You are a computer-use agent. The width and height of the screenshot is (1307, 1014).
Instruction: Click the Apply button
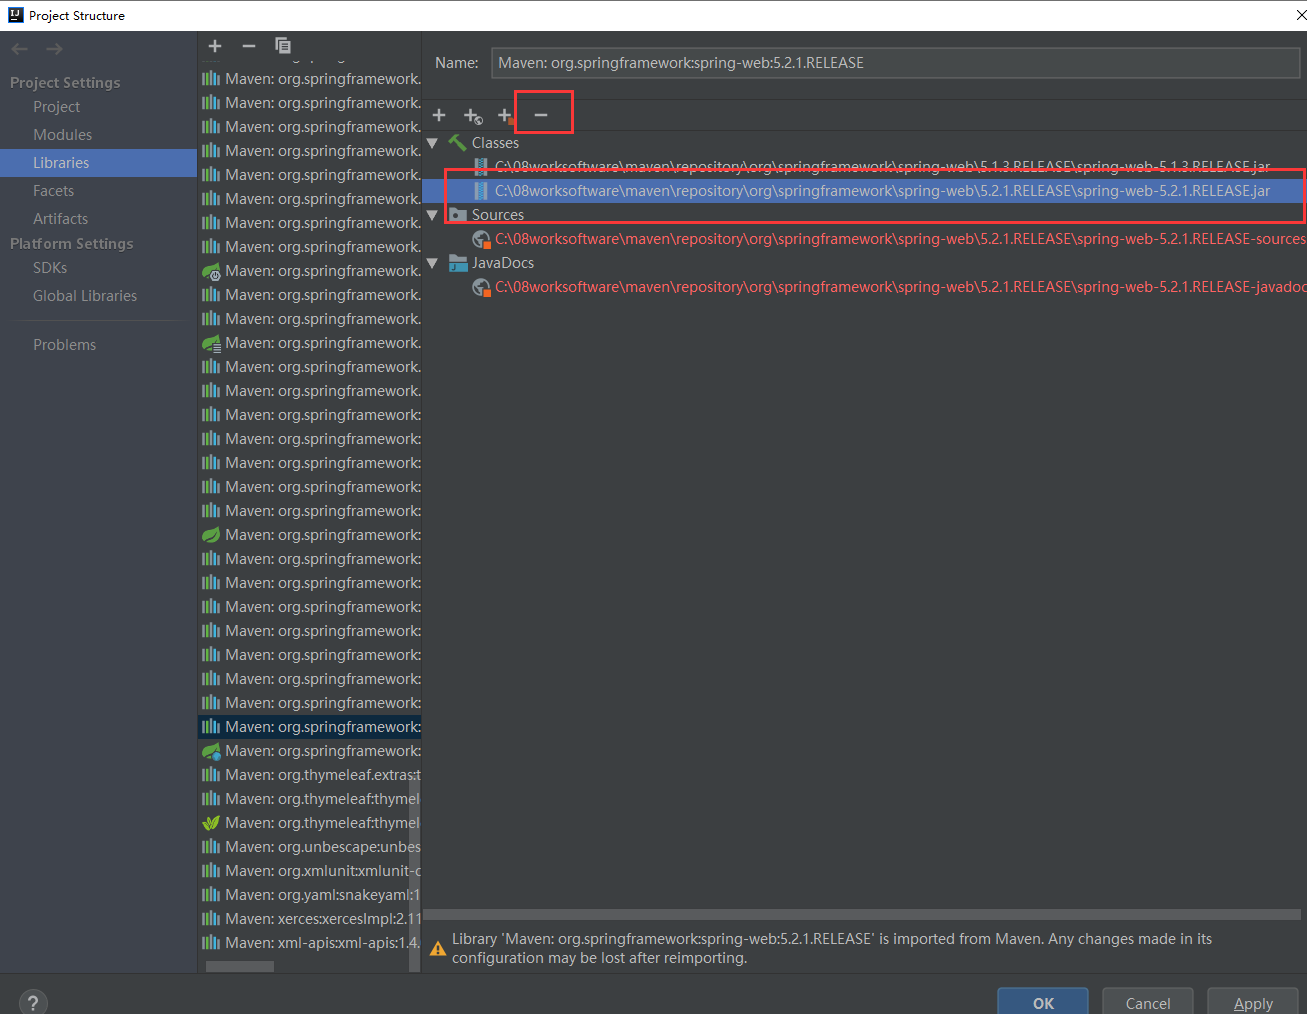(x=1253, y=1002)
